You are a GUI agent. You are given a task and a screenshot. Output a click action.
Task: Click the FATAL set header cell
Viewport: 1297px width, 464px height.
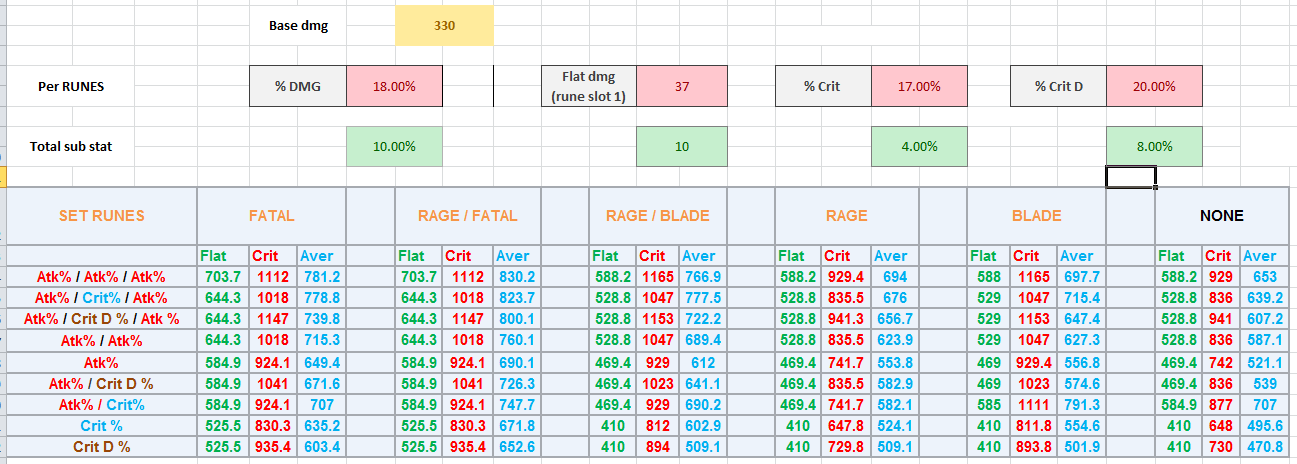(271, 216)
